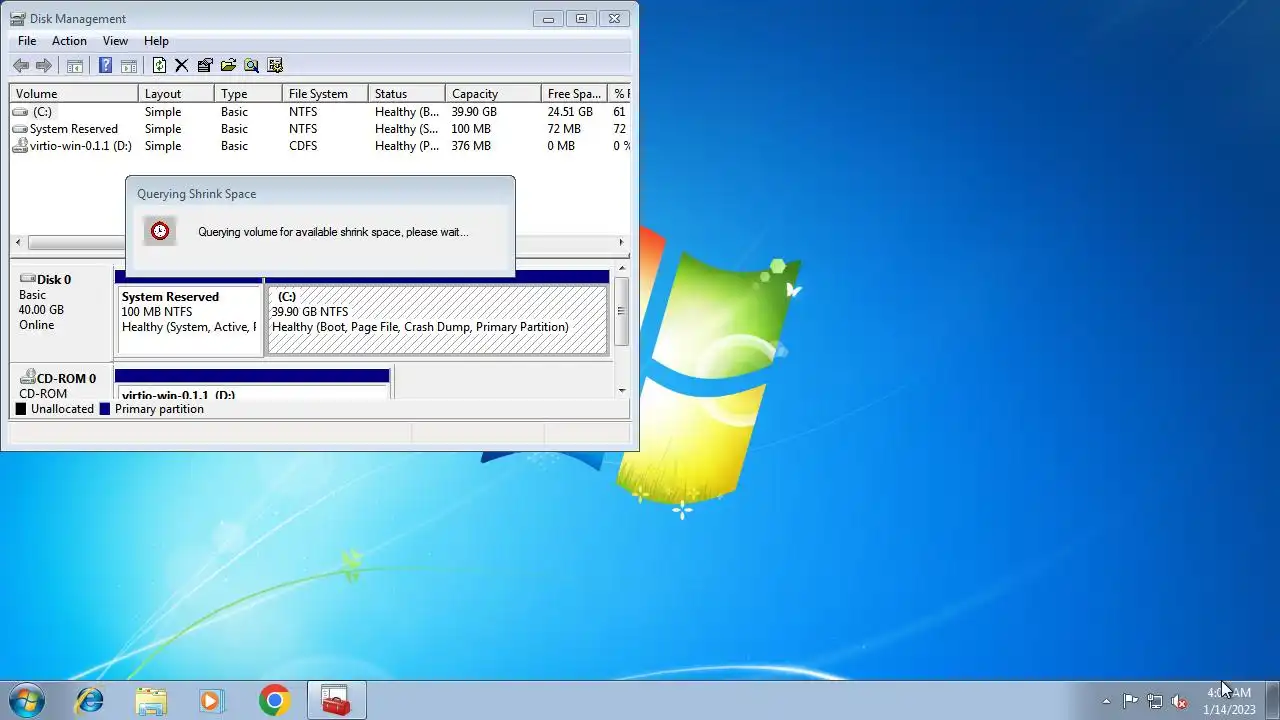The width and height of the screenshot is (1280, 720).
Task: Click the clock icon in the Querying Shrink Space dialog
Action: (160, 231)
